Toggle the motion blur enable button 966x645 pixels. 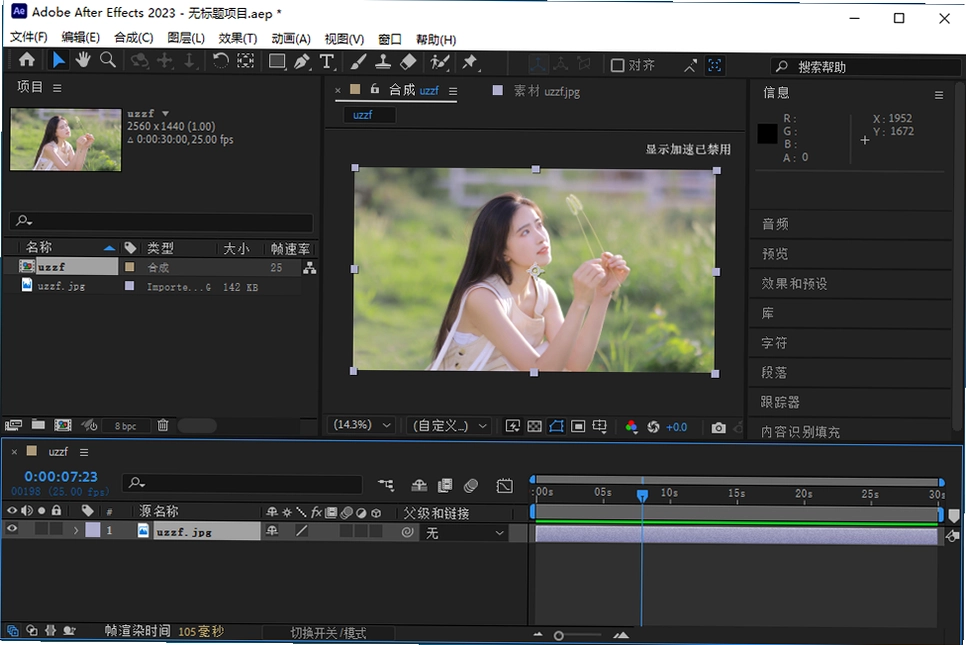(471, 485)
